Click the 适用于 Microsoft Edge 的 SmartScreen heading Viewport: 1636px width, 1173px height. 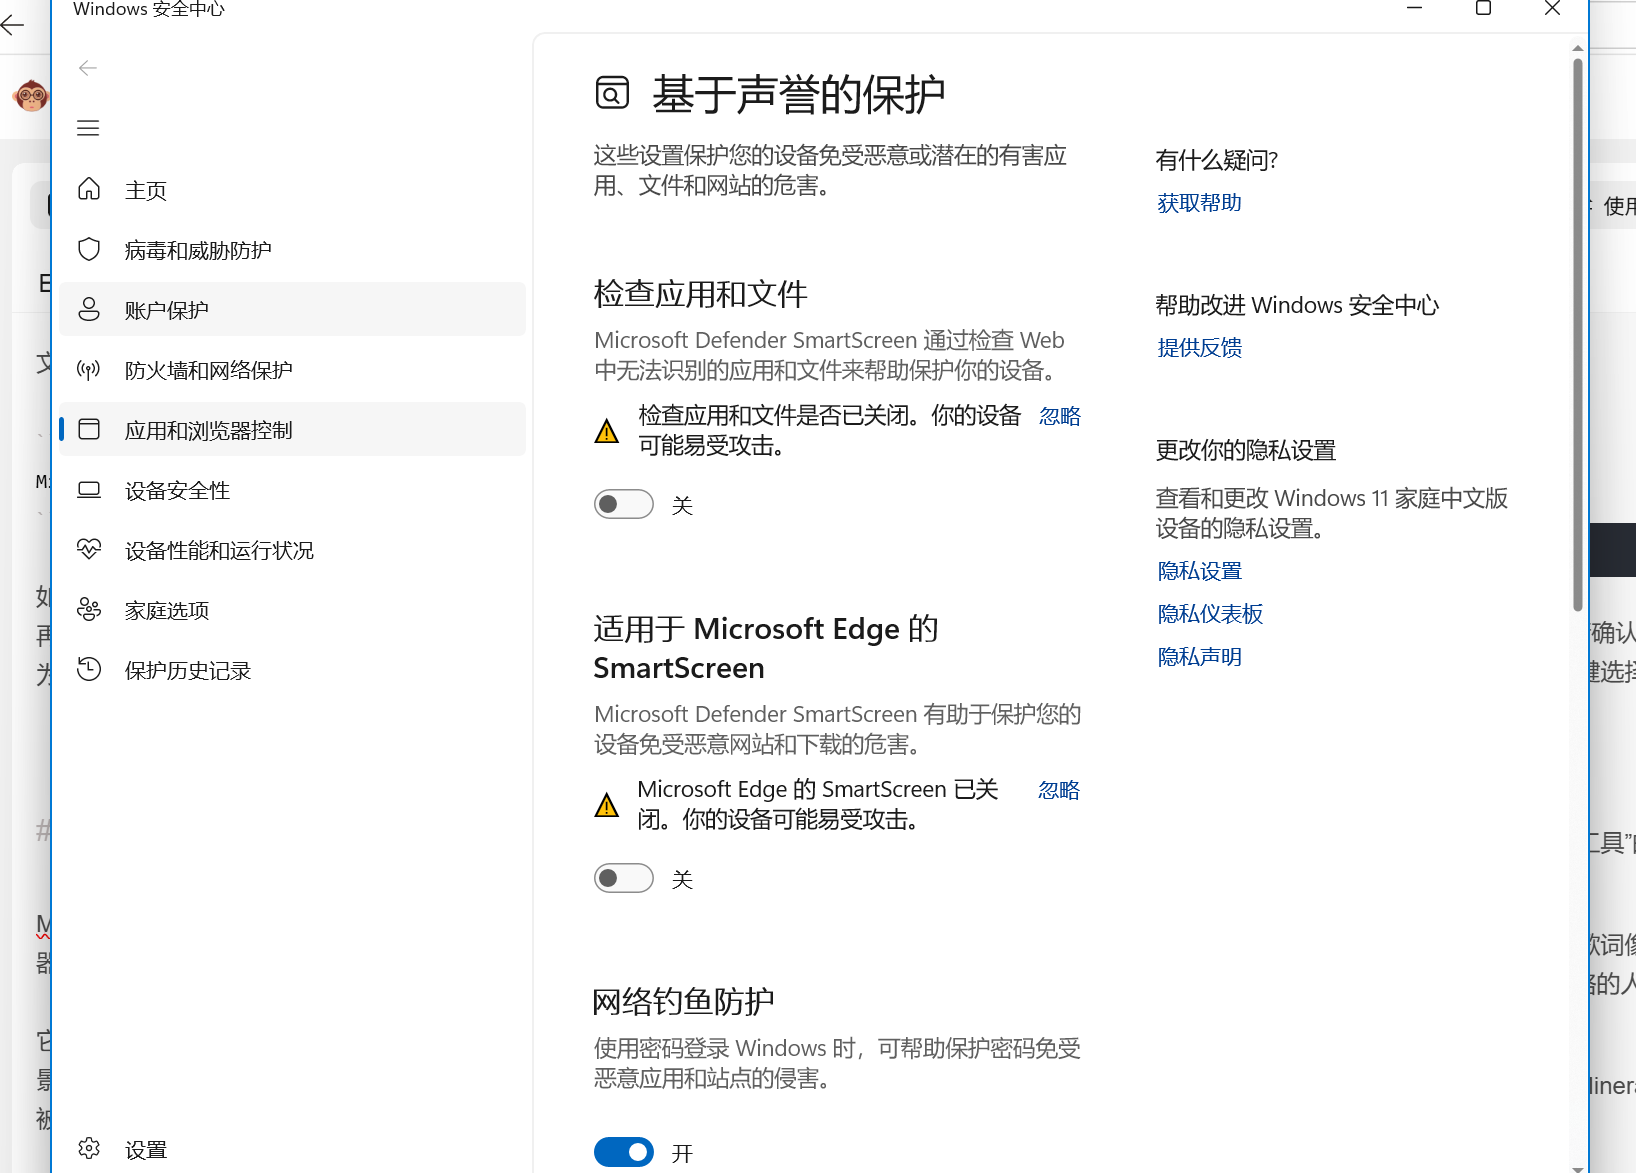766,648
